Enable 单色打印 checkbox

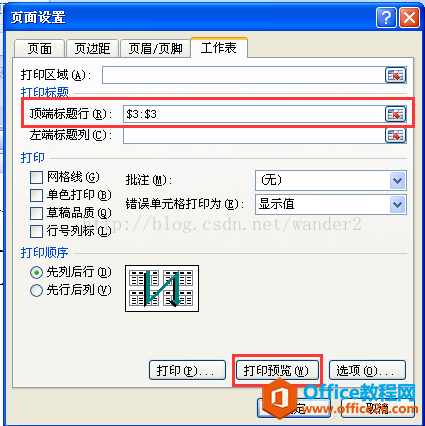pyautogui.click(x=36, y=195)
